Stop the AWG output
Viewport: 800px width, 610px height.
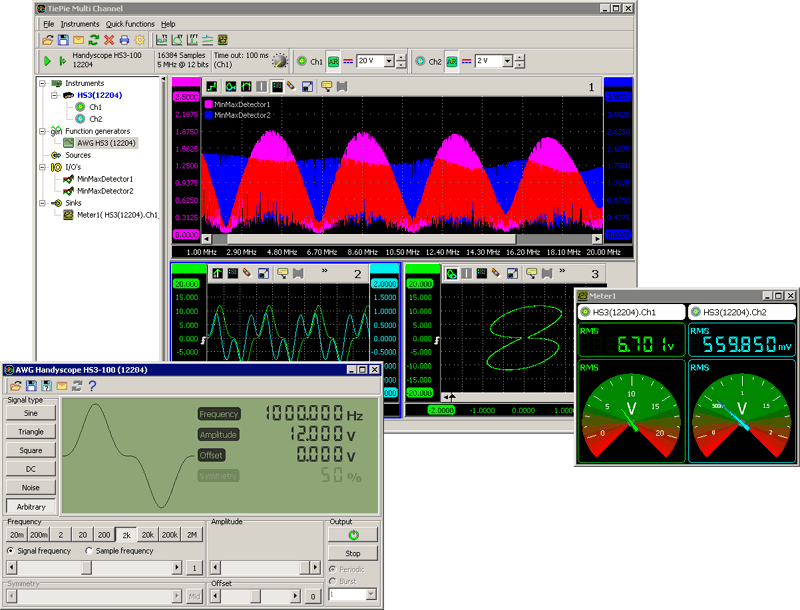(353, 553)
